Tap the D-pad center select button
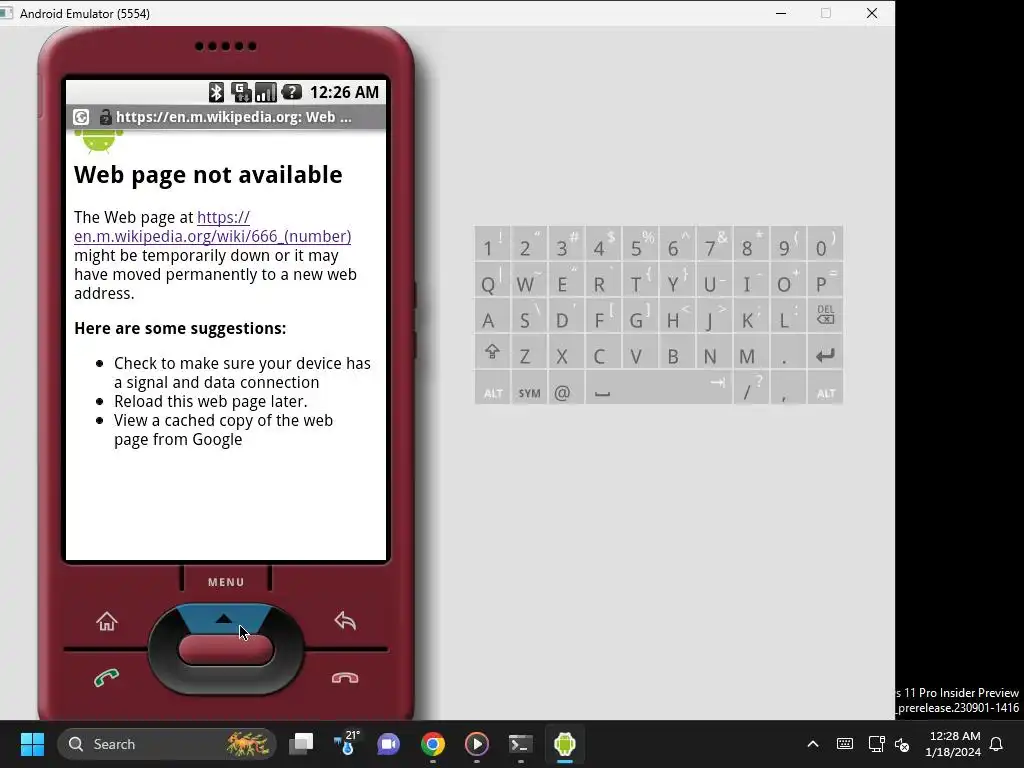This screenshot has width=1024, height=768. (226, 649)
